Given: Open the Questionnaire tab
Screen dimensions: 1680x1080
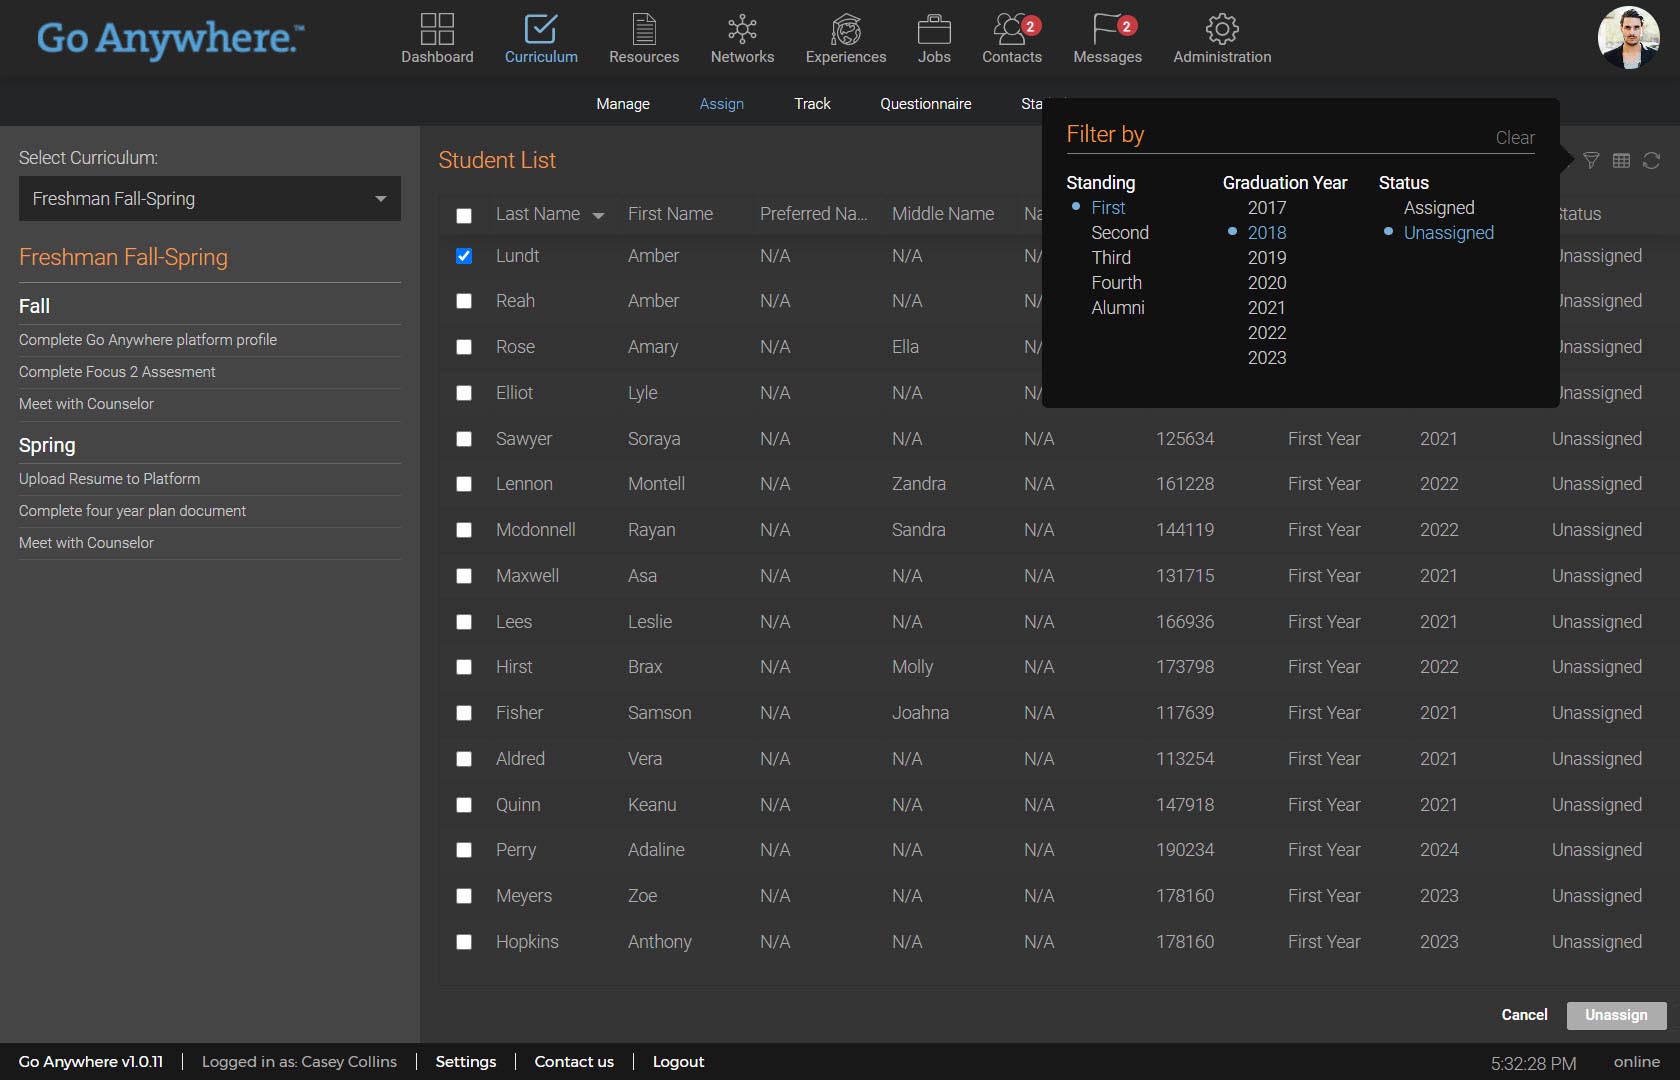Looking at the screenshot, I should [925, 104].
